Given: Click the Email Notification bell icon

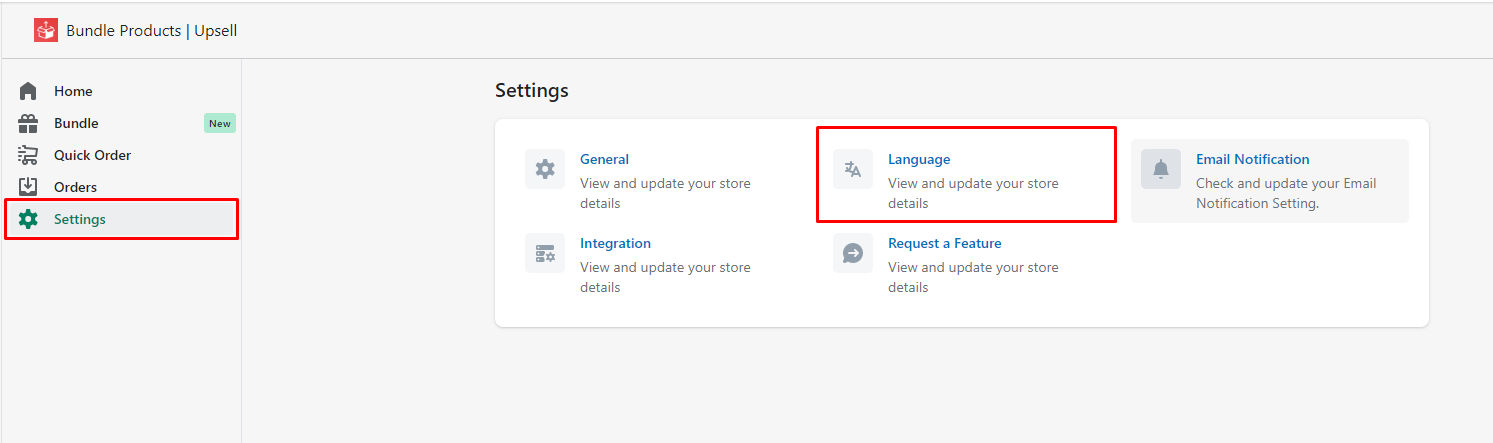Looking at the screenshot, I should (x=1161, y=169).
